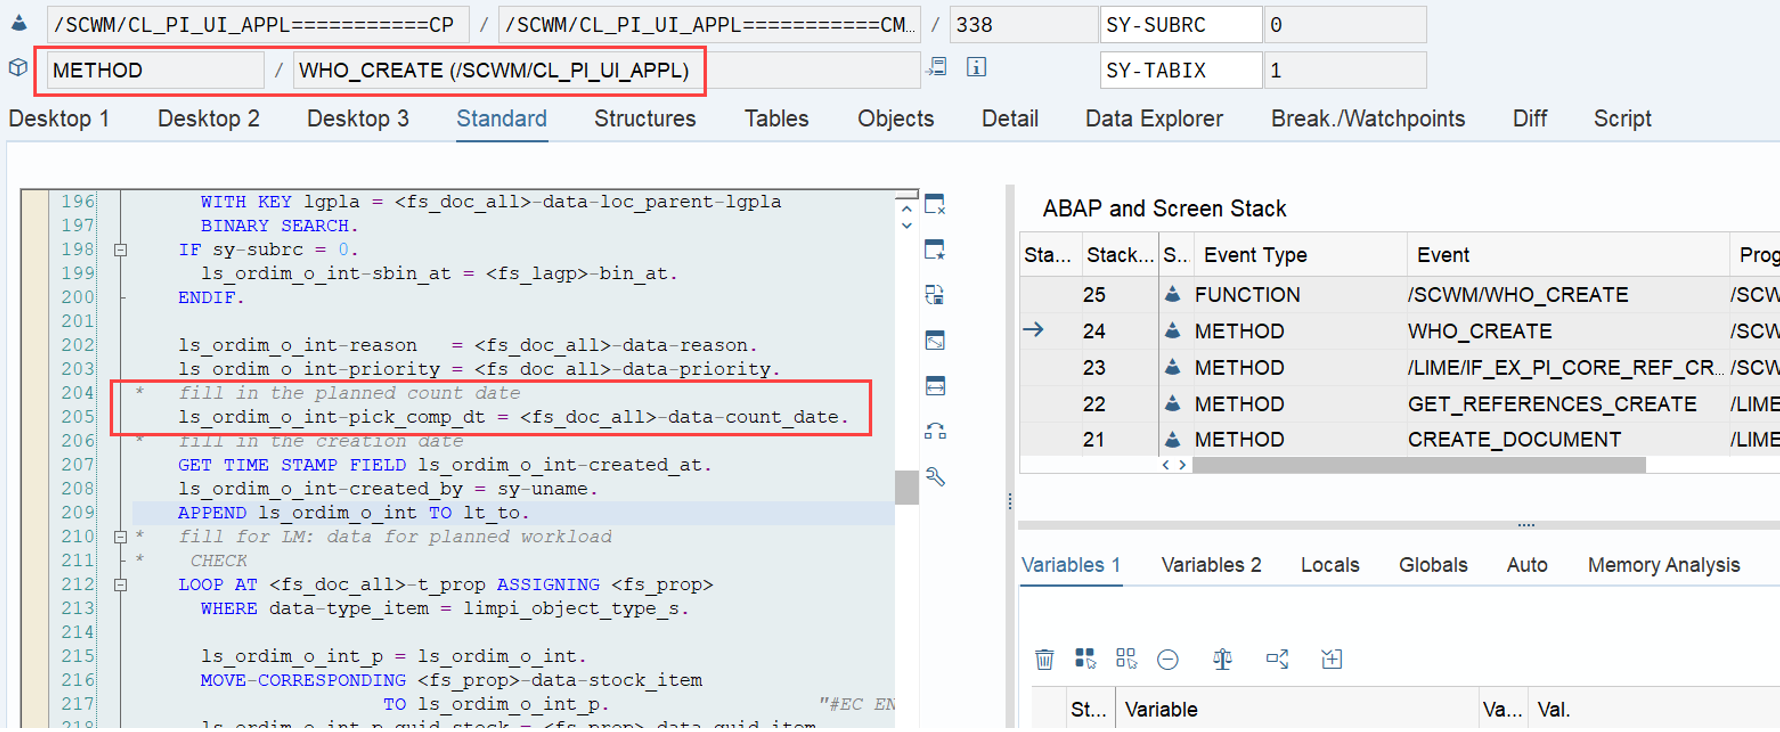Open the Break./Watchpoints tab
Image resolution: width=1780 pixels, height=732 pixels.
click(1368, 118)
